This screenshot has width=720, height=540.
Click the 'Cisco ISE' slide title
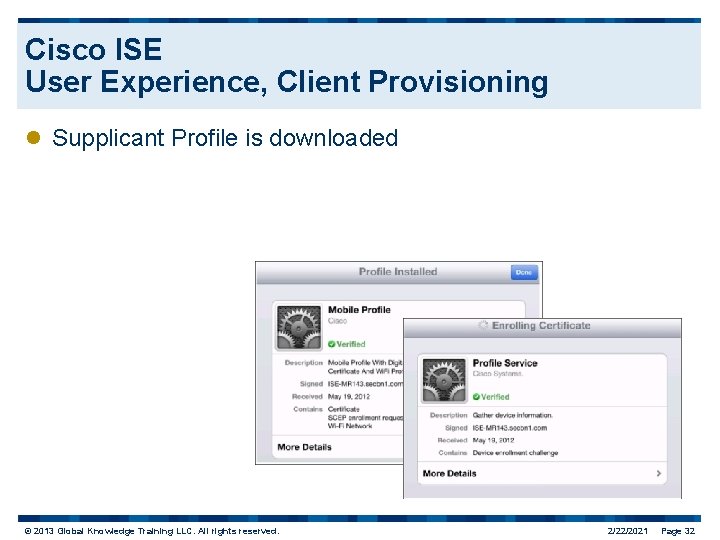[94, 49]
